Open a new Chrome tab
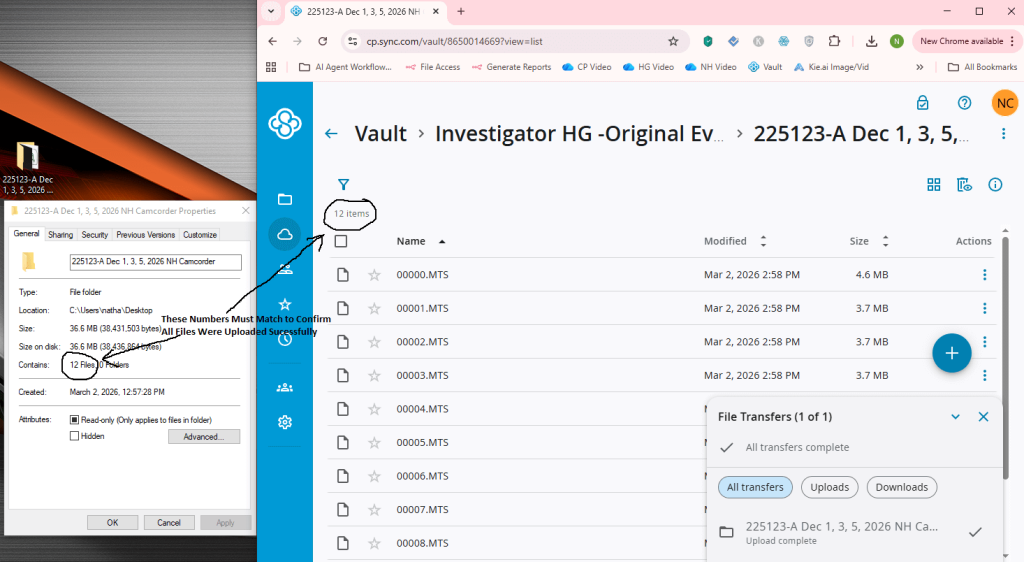1024x562 pixels. coord(461,11)
